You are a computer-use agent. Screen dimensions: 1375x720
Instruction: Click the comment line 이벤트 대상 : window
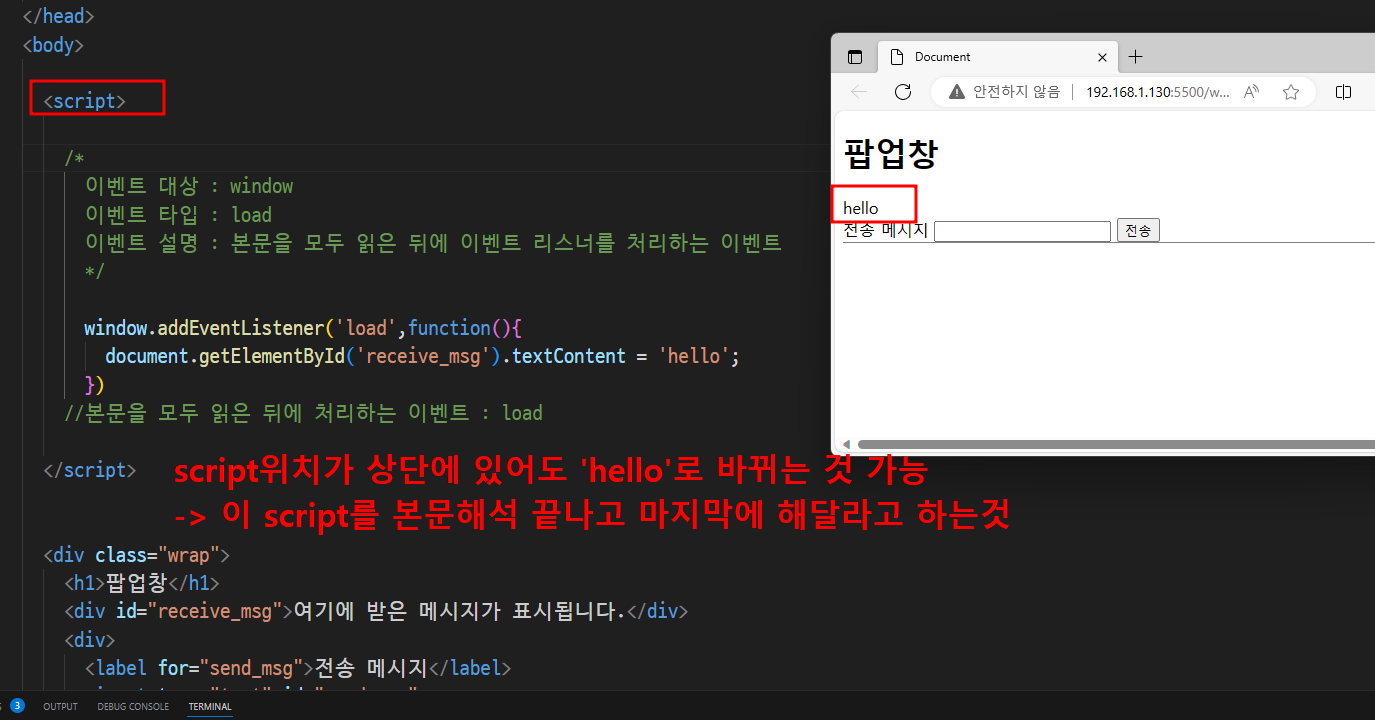(x=189, y=186)
